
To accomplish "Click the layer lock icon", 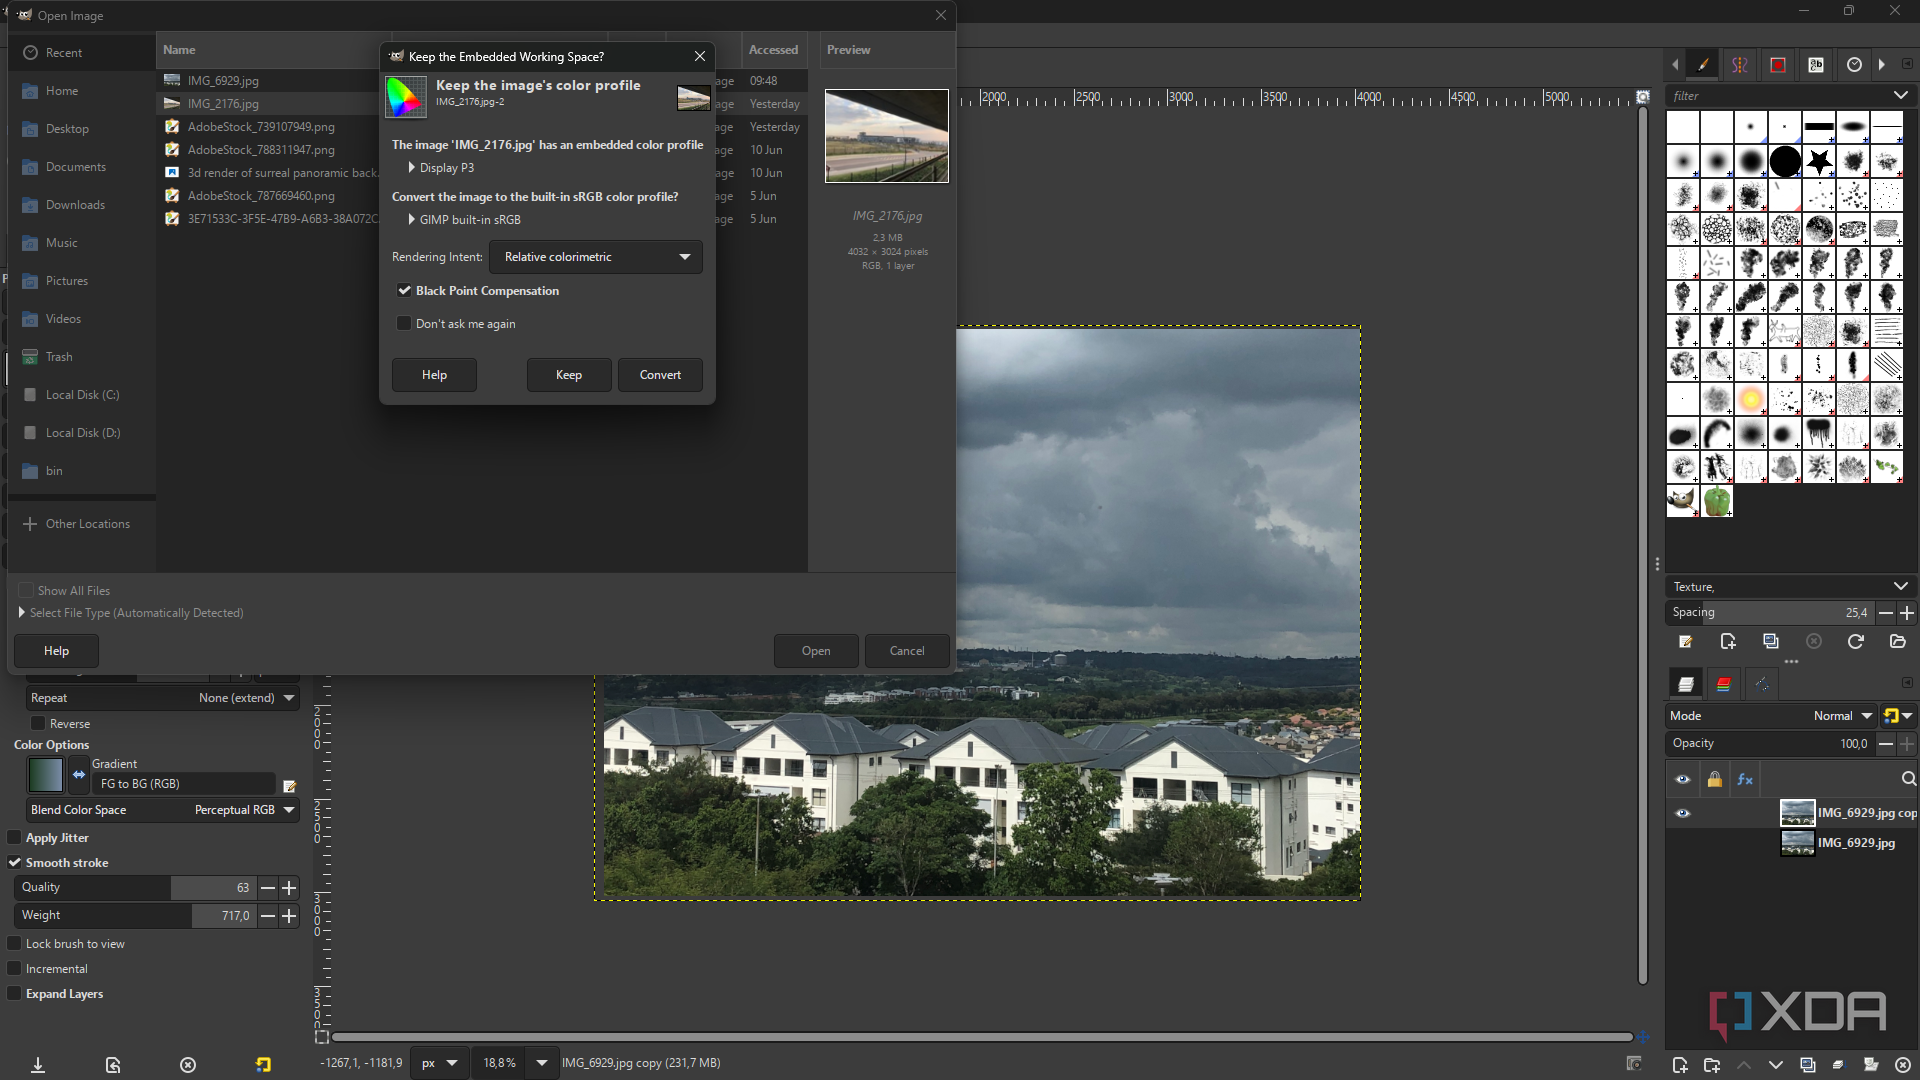I will (x=1715, y=780).
